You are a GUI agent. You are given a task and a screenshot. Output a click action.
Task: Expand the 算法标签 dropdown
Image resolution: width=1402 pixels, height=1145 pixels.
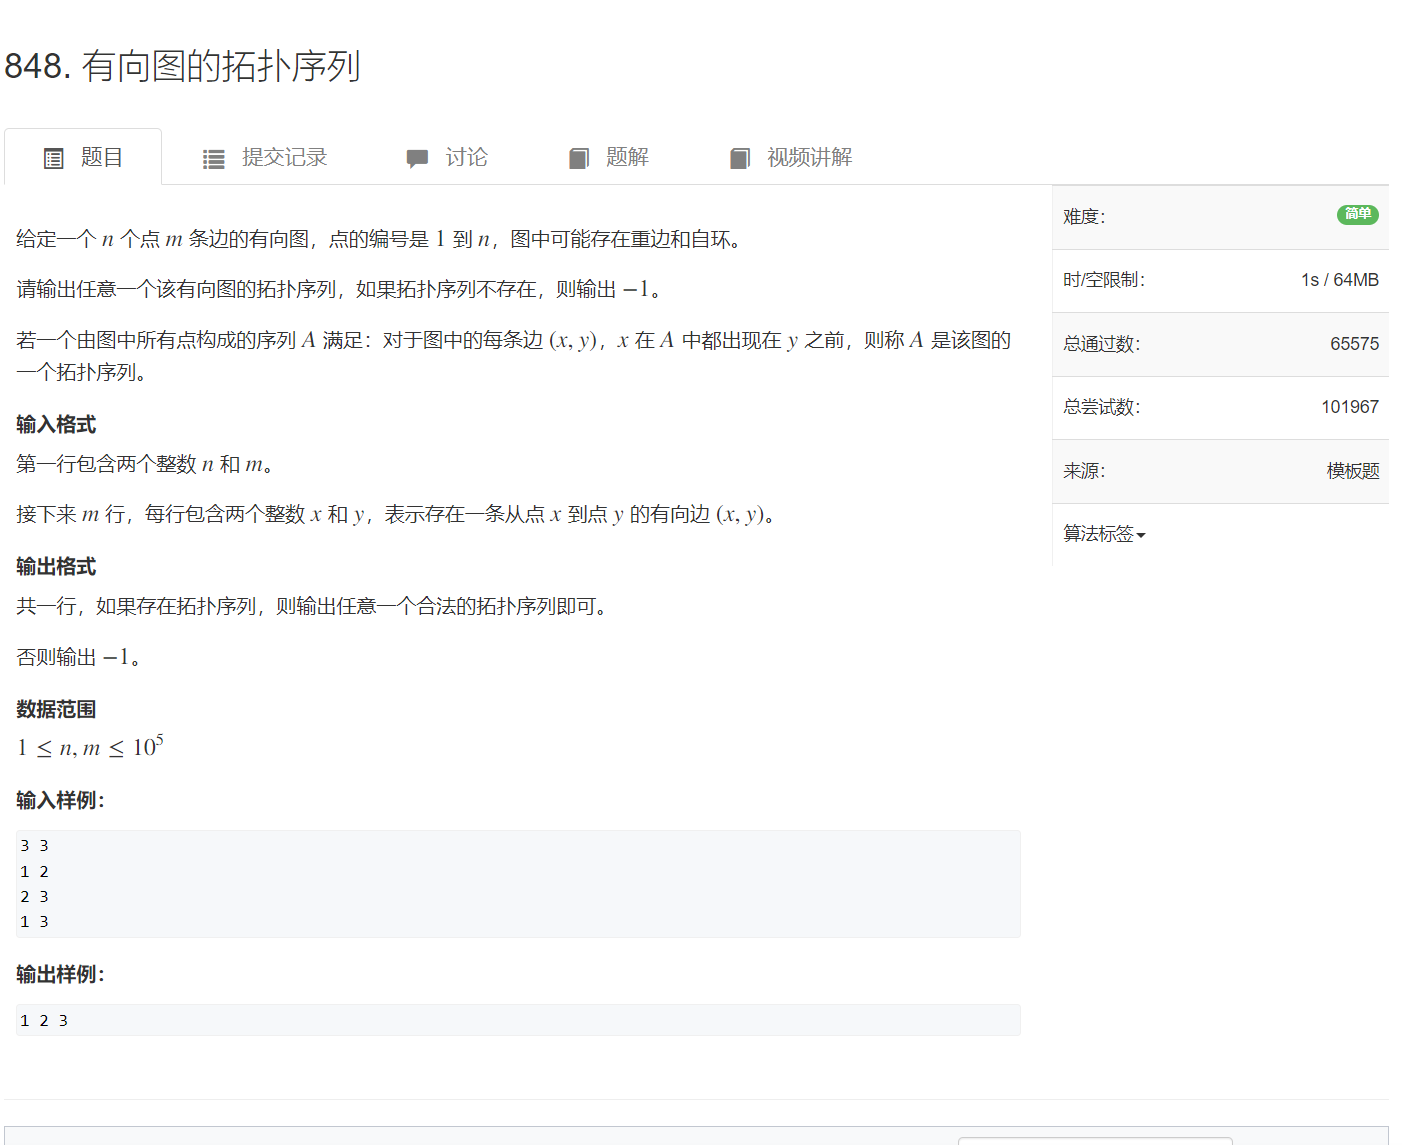point(1104,534)
